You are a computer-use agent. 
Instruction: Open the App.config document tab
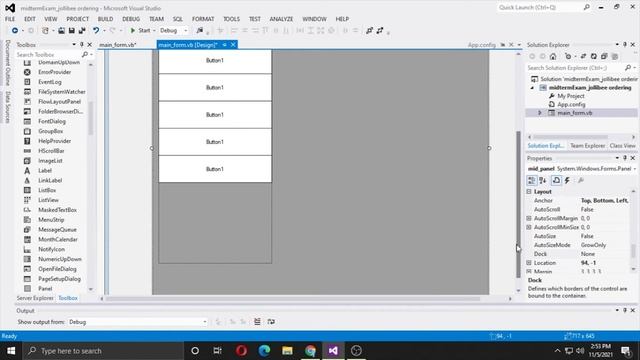coord(482,45)
